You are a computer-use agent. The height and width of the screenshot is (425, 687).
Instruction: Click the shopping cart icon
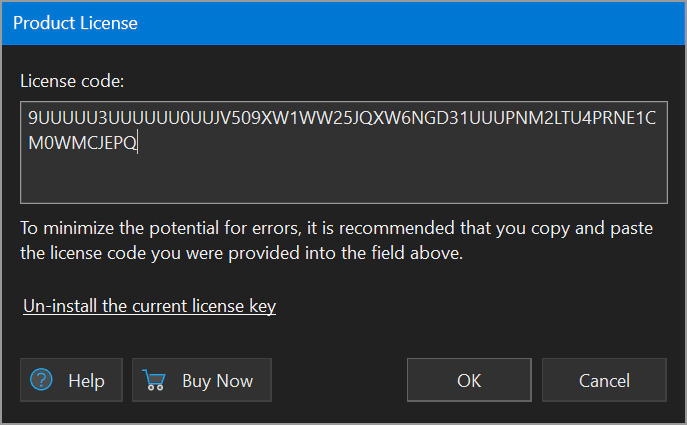click(154, 380)
